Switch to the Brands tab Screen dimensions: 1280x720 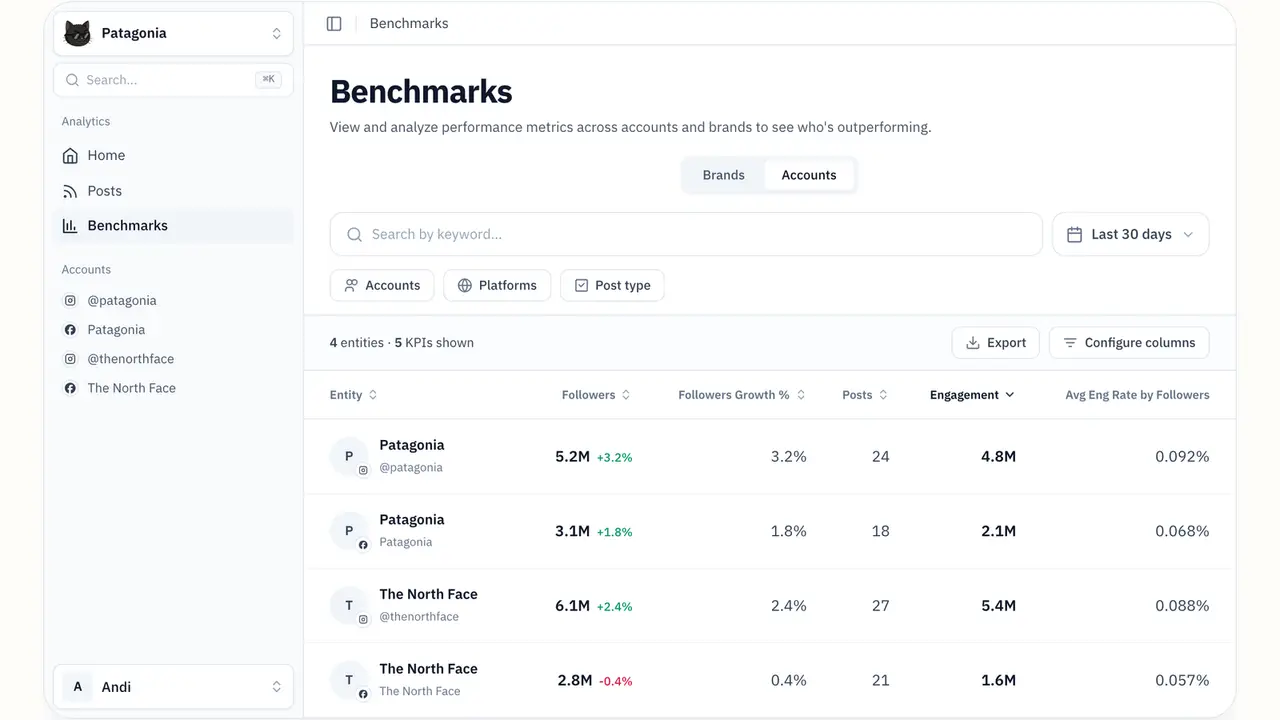[x=723, y=175]
